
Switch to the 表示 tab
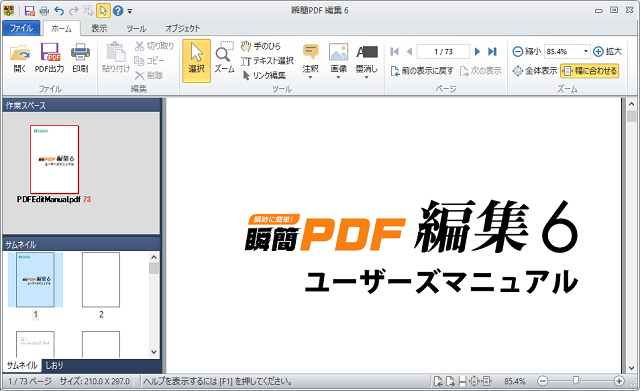99,28
